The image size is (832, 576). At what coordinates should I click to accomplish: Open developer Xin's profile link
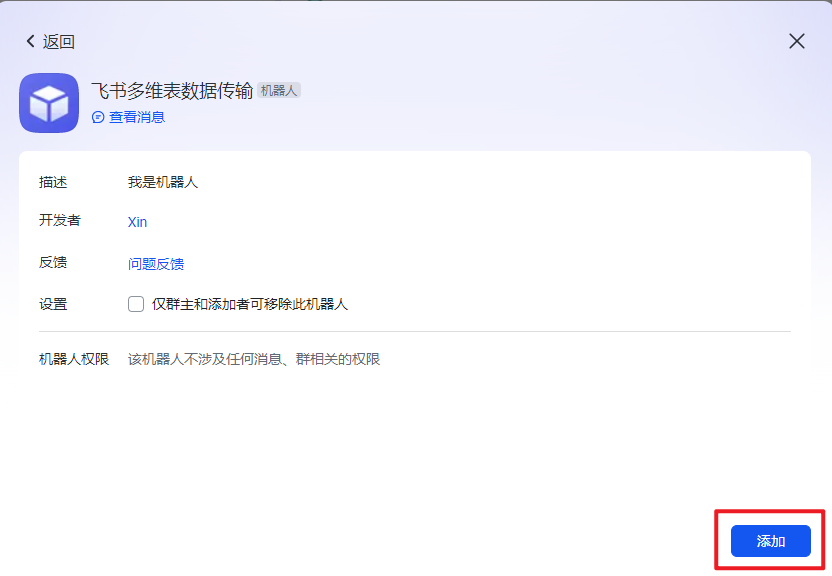137,222
